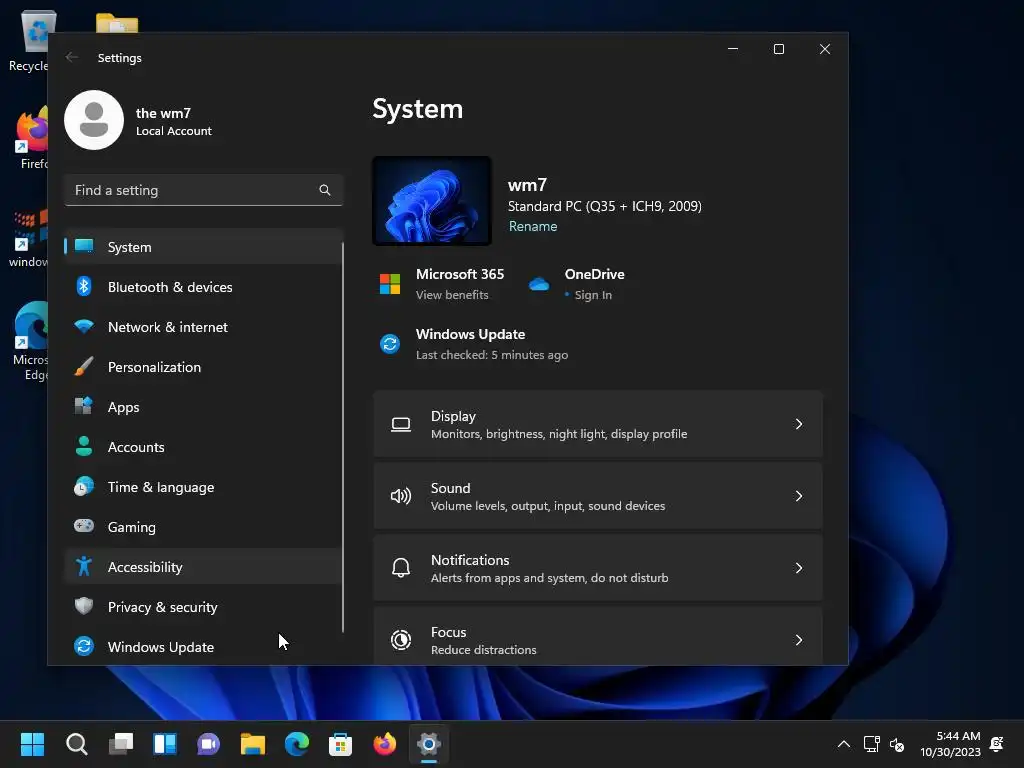The image size is (1024, 768).
Task: Click the user profile avatar
Action: (94, 120)
